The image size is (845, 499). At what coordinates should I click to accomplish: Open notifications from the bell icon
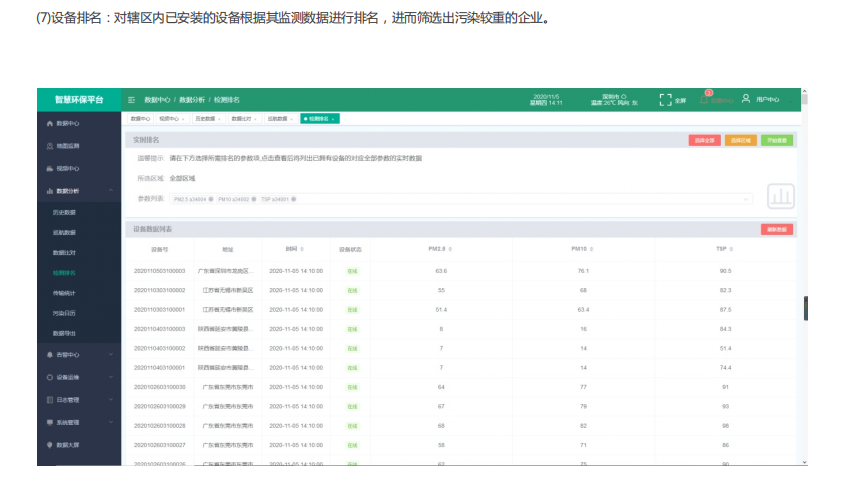704,100
